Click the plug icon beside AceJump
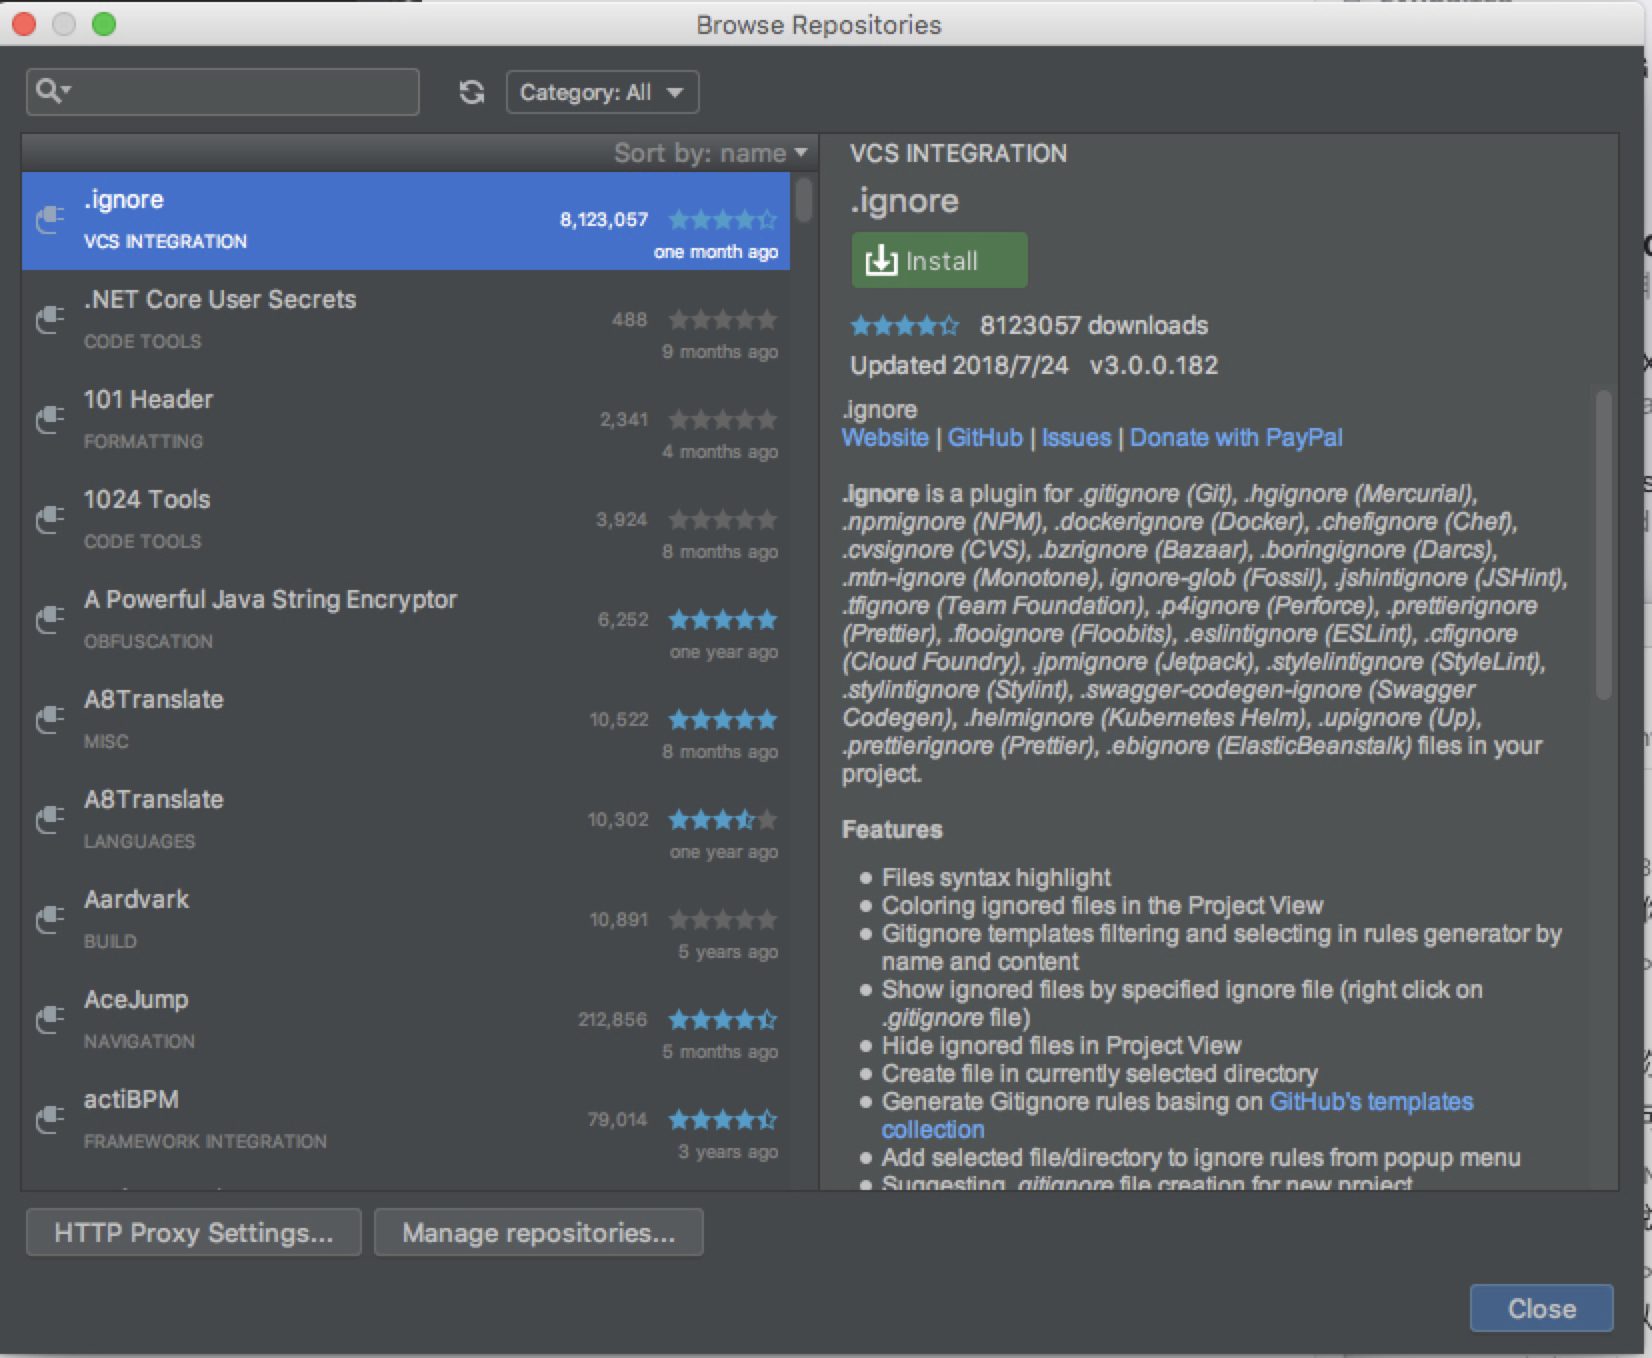Screen dimensions: 1652x1358 point(49,1020)
